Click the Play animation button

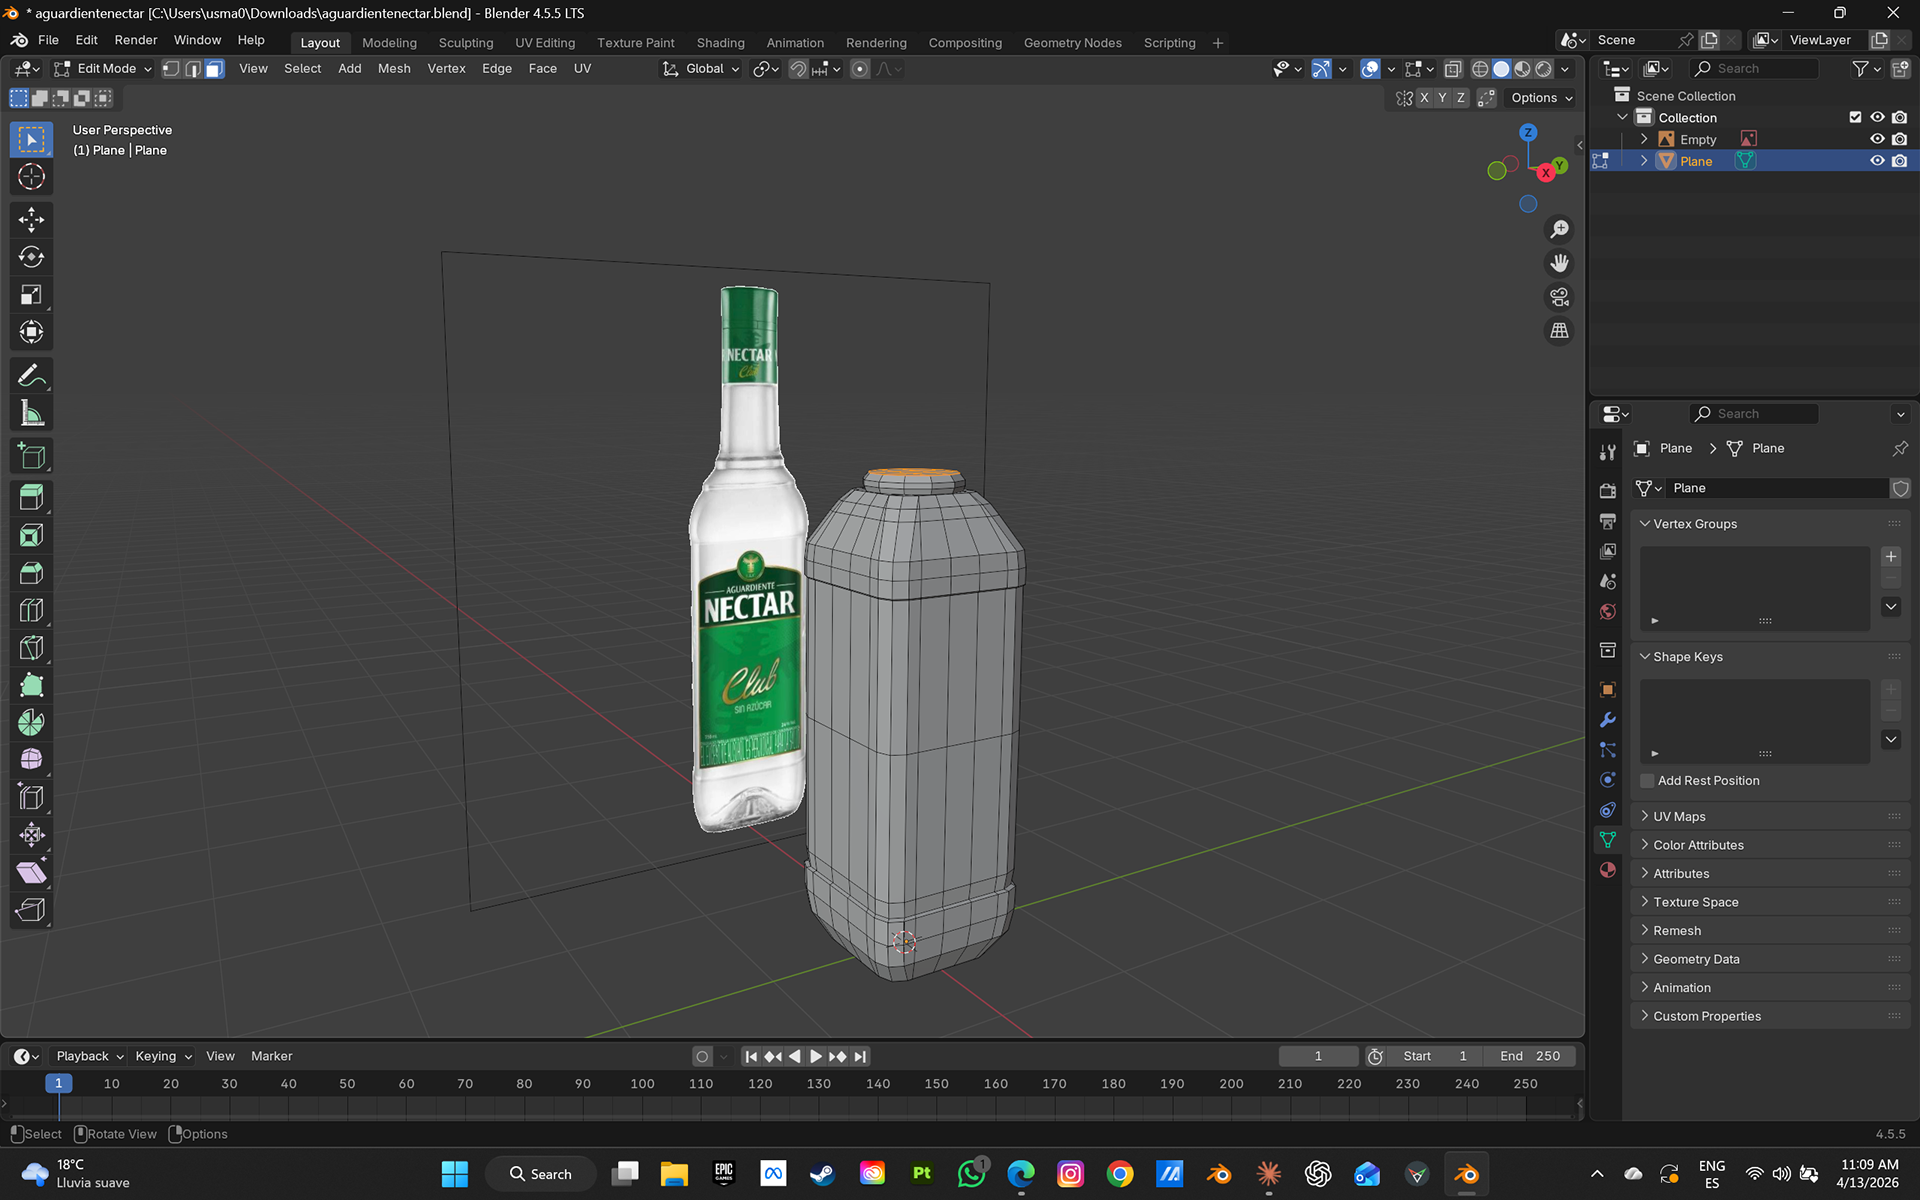pos(816,1056)
